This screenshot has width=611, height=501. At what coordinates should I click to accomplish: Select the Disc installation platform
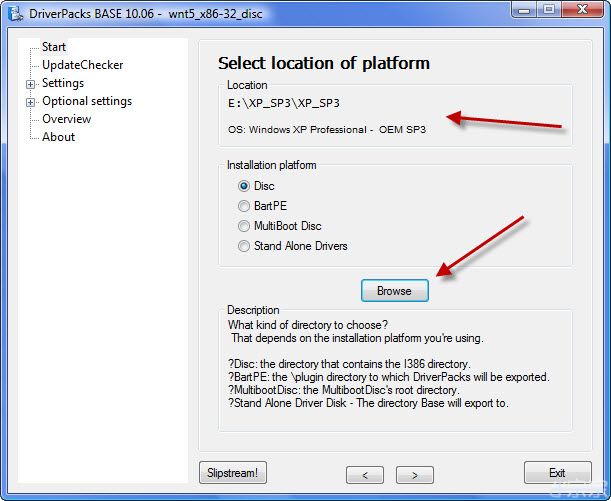coord(244,186)
